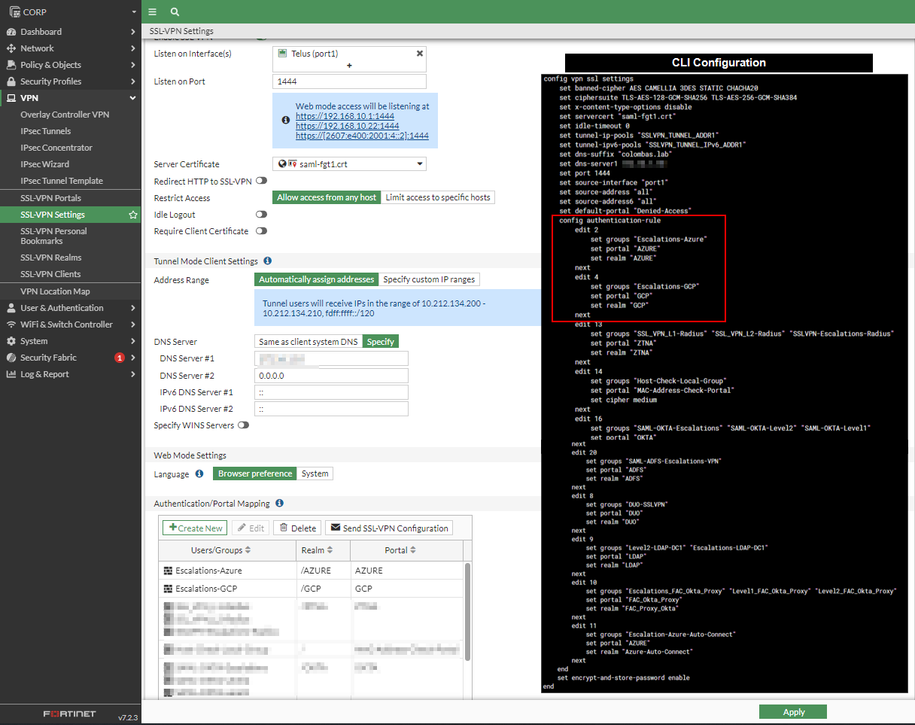The height and width of the screenshot is (725, 915).
Task: Click the search magnifier icon in top bar
Action: pos(175,12)
